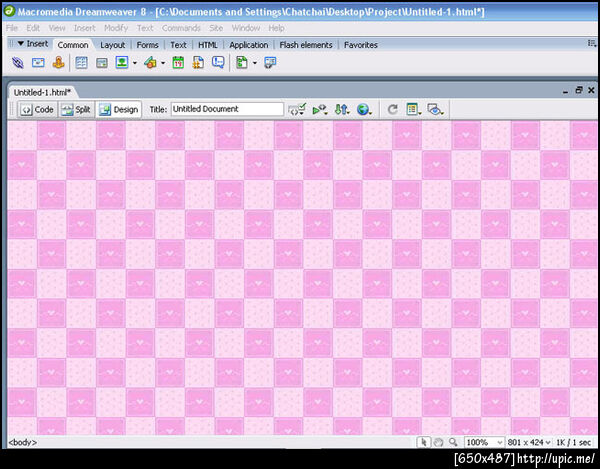The width and height of the screenshot is (600, 469).
Task: Click the <body> tag selector
Action: pos(23,443)
